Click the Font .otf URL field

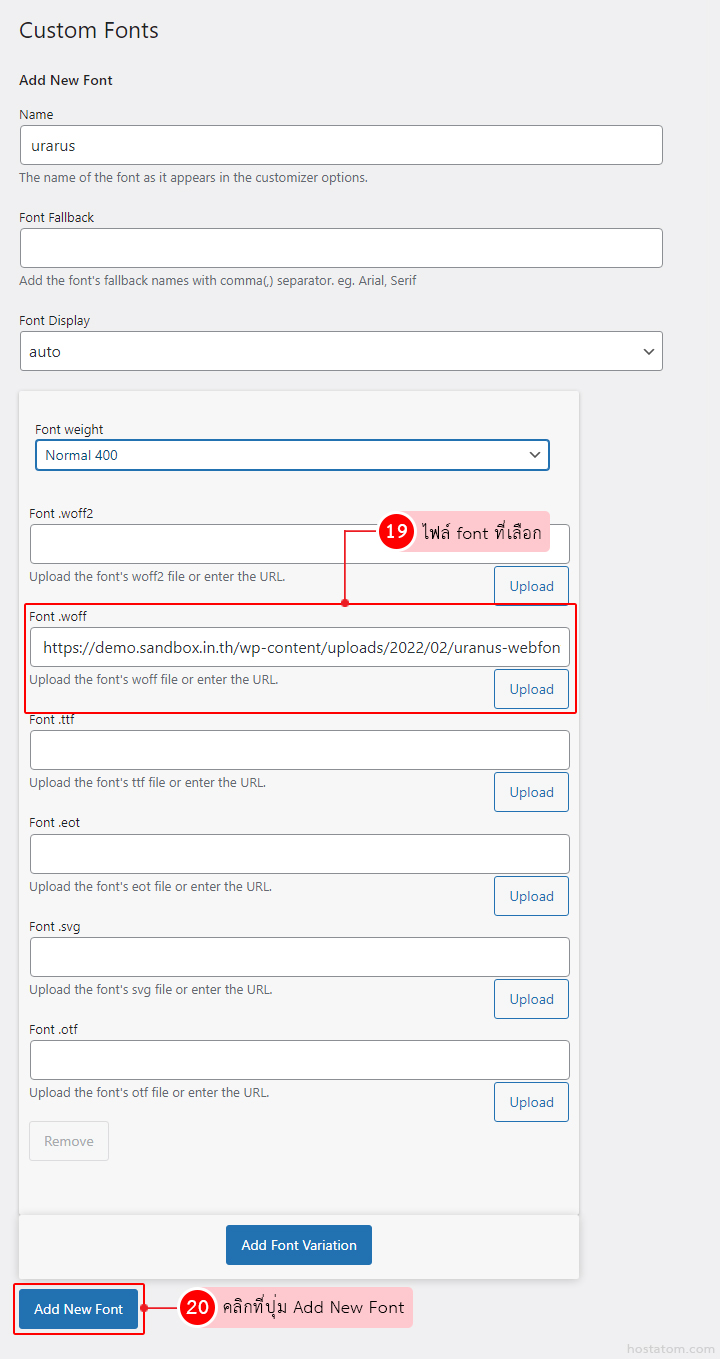300,1060
